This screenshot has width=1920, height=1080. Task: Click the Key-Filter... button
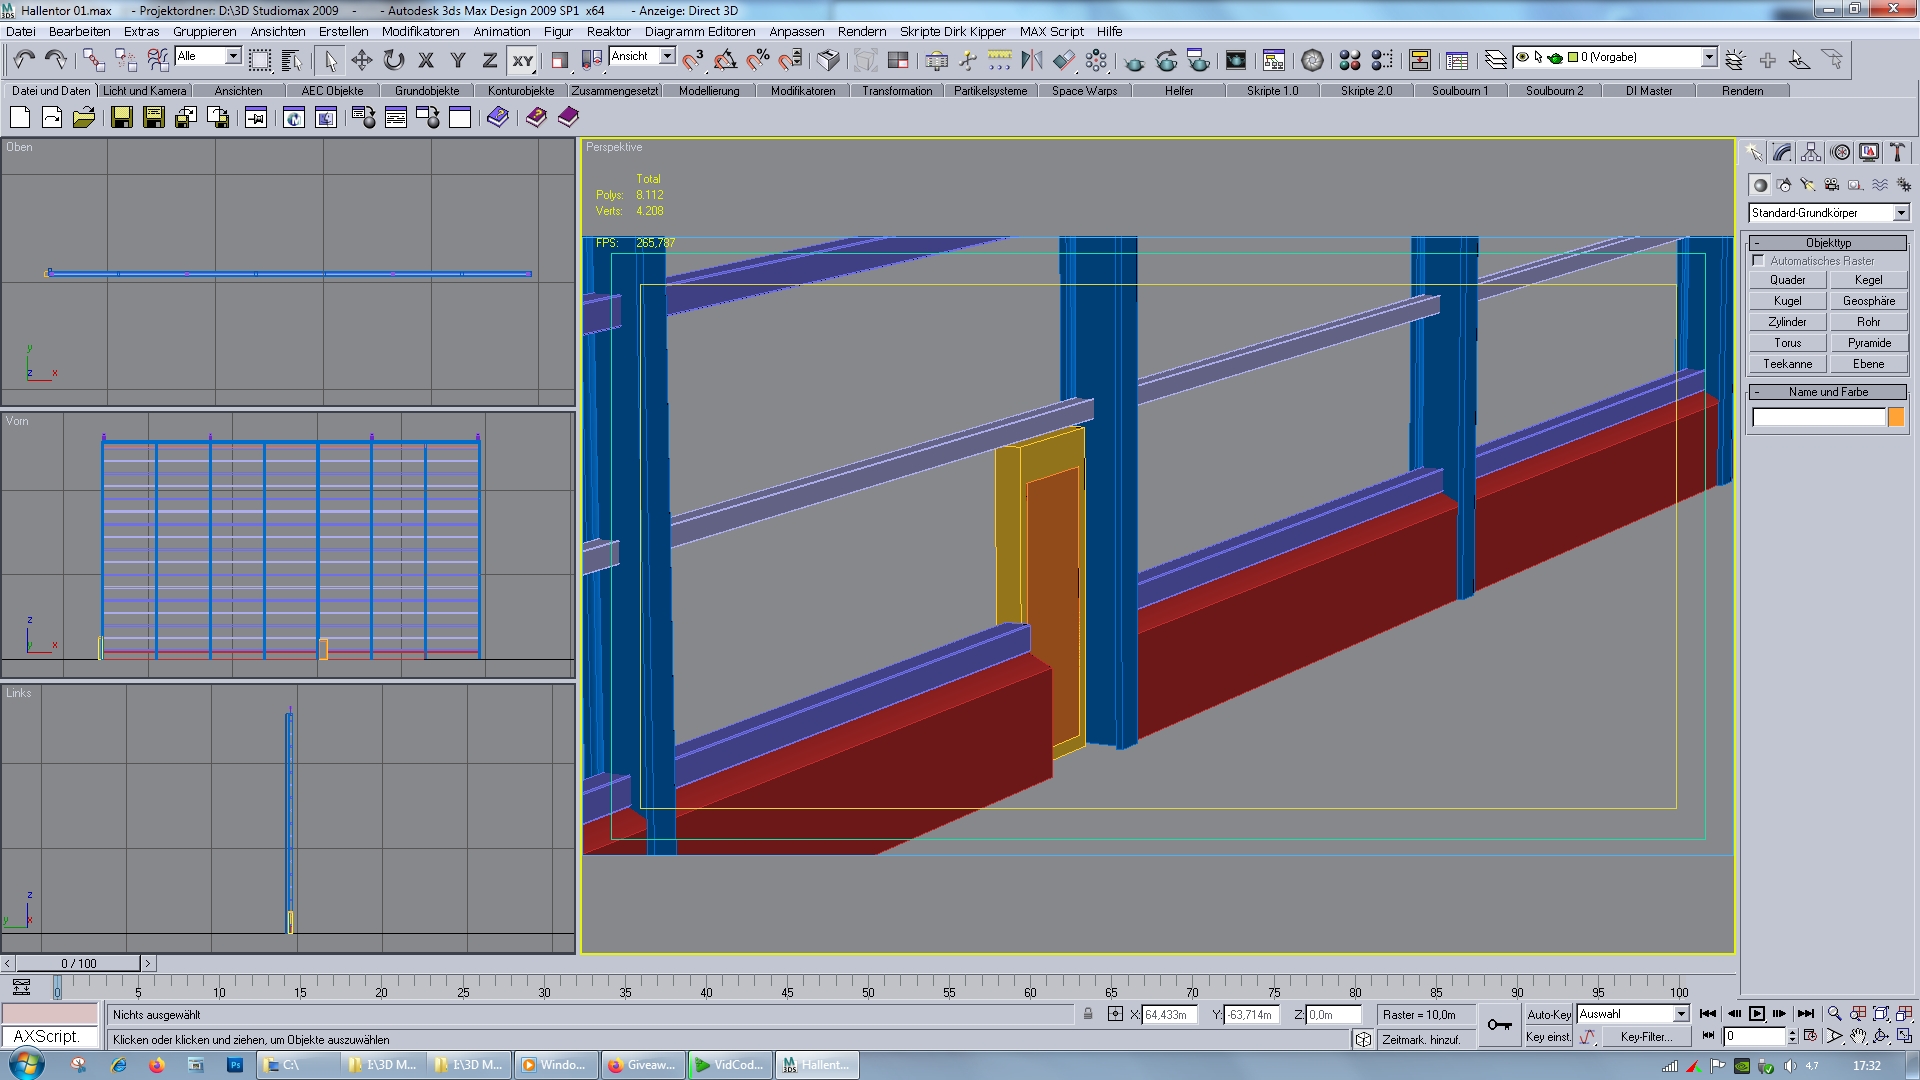[1646, 1037]
